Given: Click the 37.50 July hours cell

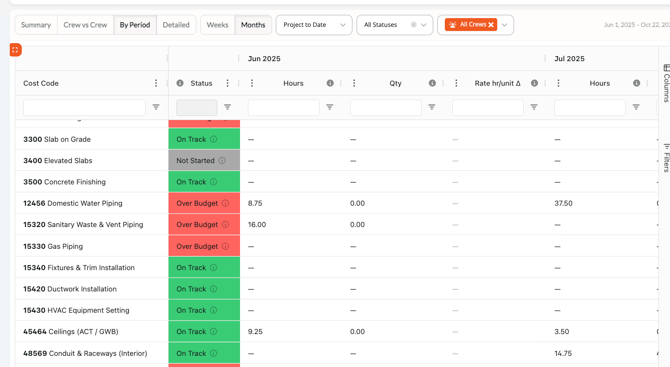Looking at the screenshot, I should pos(563,203).
